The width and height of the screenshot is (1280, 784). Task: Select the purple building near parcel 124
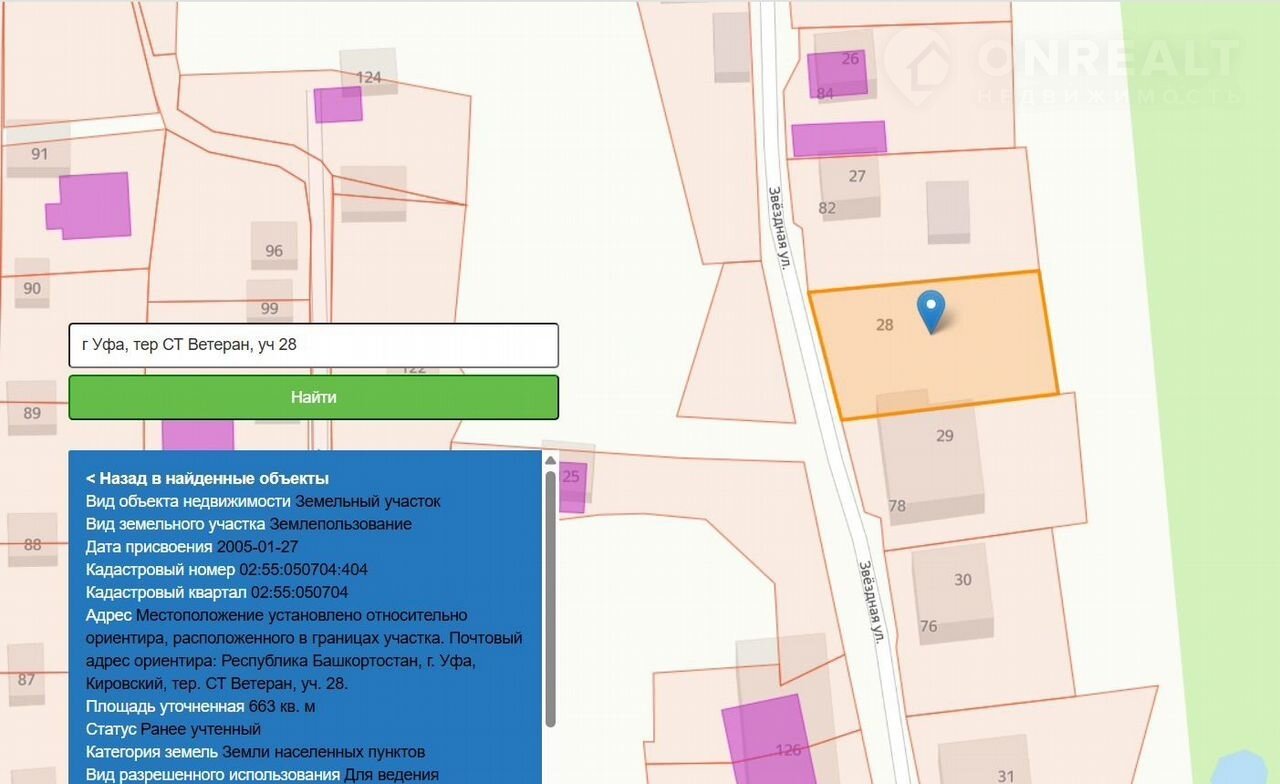(338, 104)
